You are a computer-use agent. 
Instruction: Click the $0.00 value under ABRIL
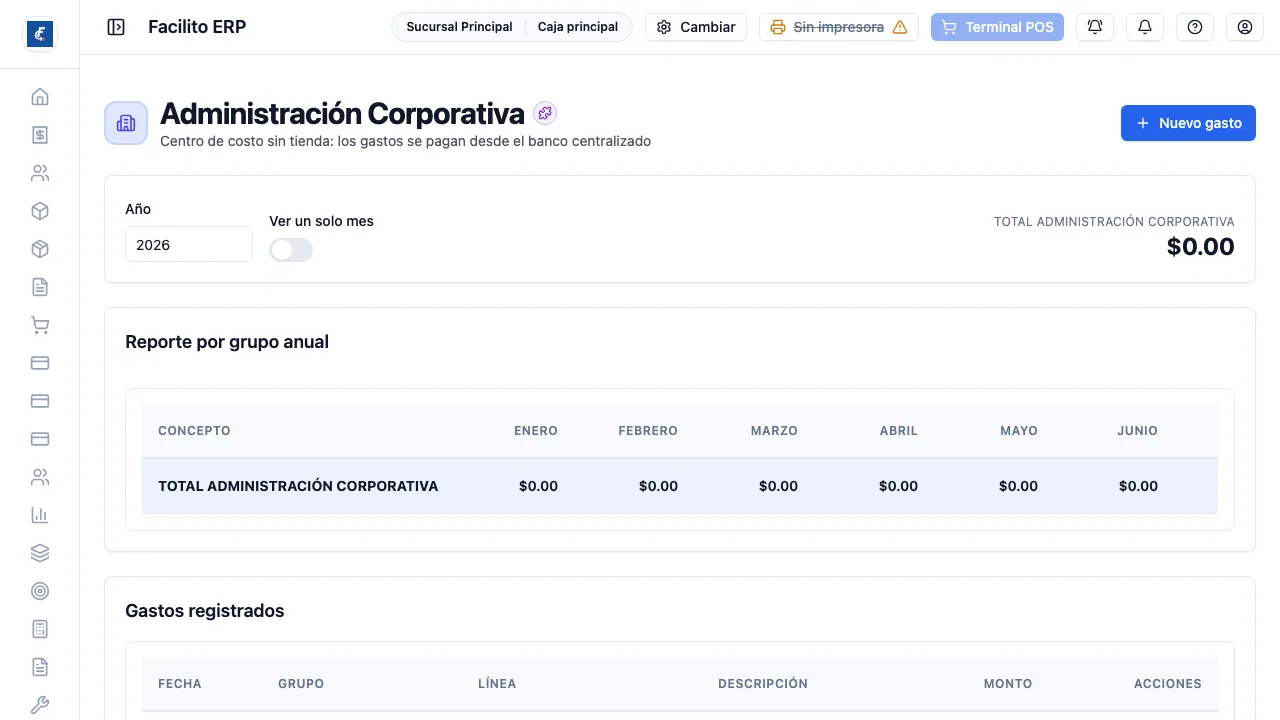click(x=898, y=486)
